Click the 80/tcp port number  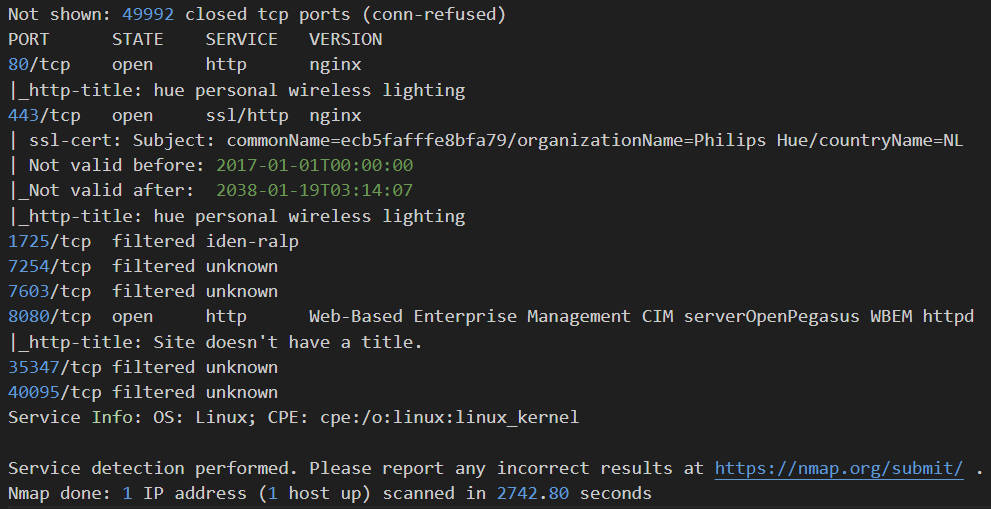coord(18,64)
